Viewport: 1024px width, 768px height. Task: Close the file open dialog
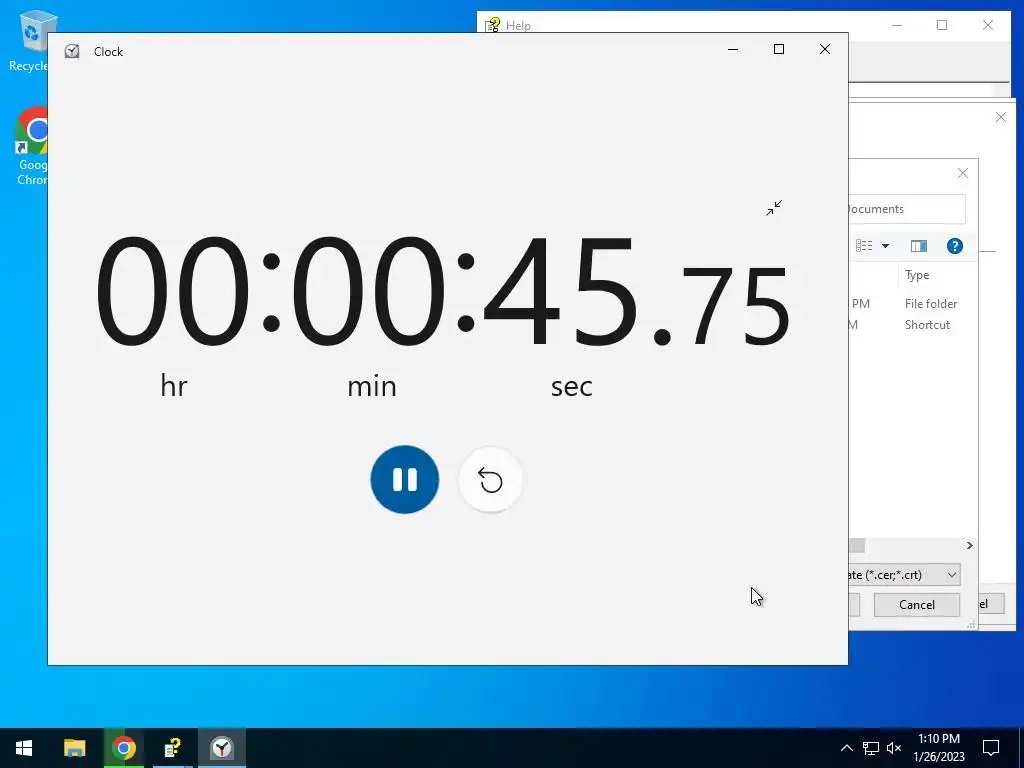coord(963,173)
